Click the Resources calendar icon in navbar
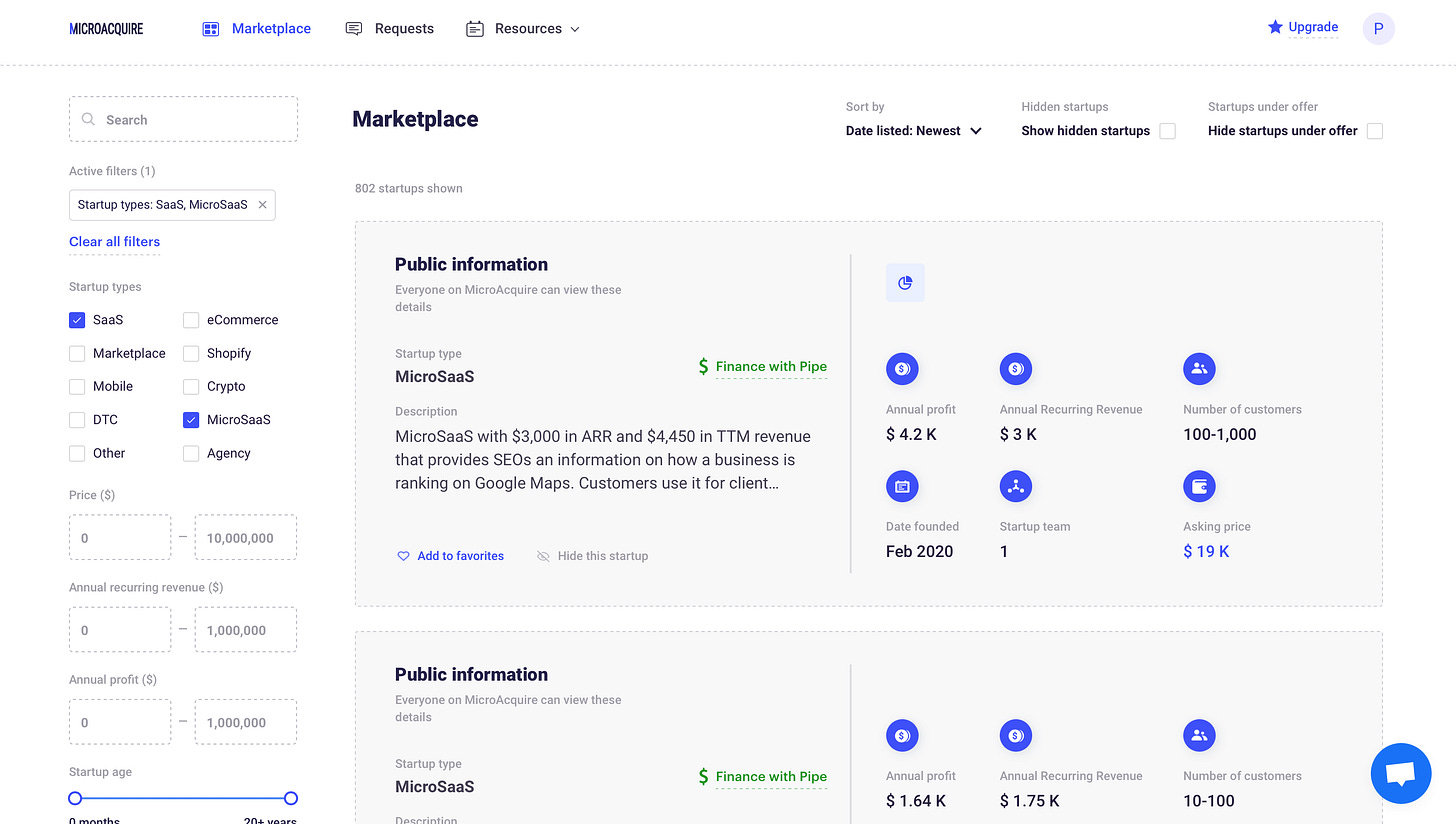1456x824 pixels. point(475,29)
